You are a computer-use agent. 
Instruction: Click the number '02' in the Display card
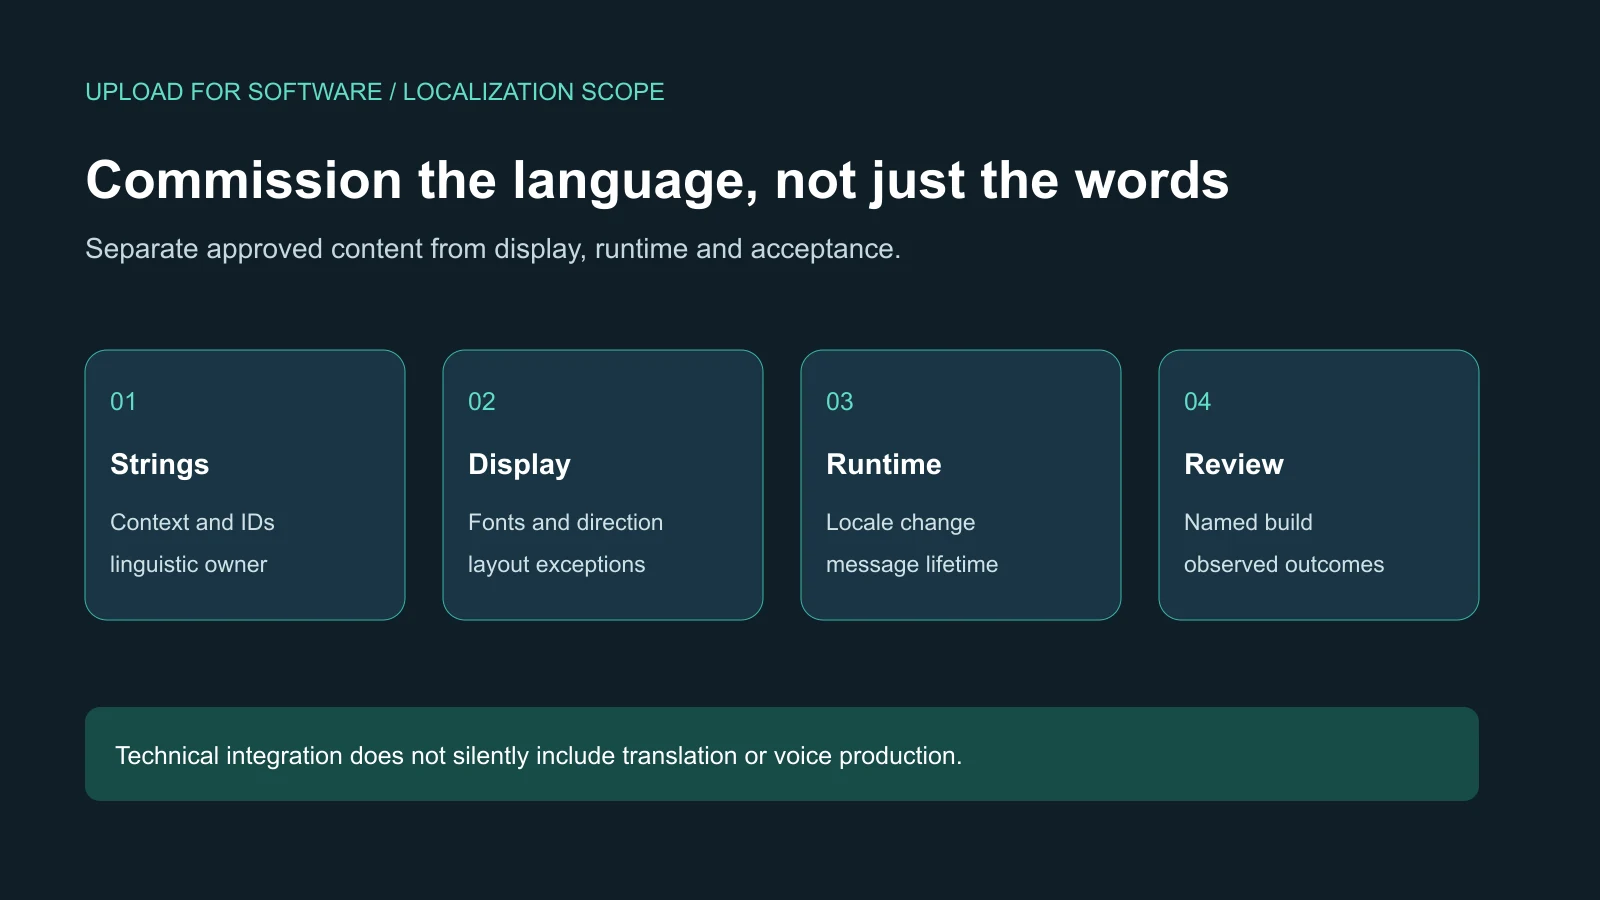pyautogui.click(x=482, y=402)
